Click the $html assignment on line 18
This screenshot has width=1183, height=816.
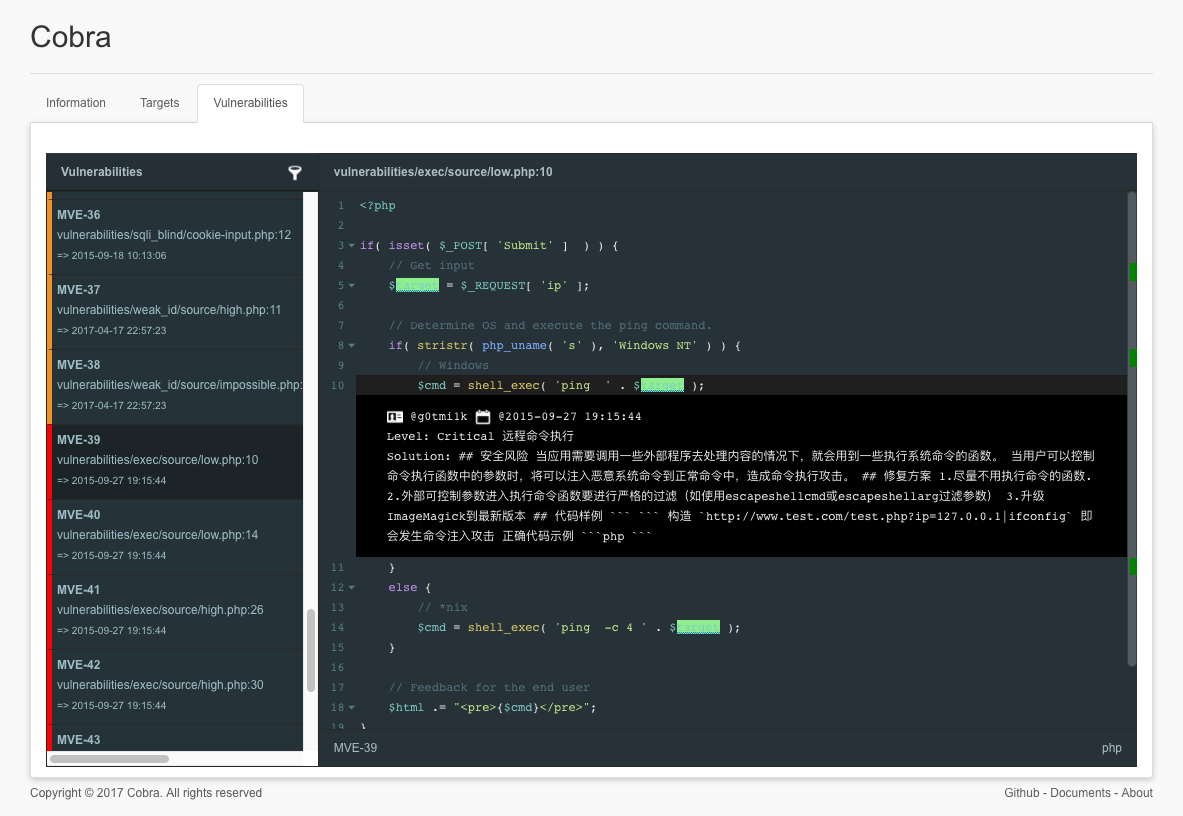406,707
